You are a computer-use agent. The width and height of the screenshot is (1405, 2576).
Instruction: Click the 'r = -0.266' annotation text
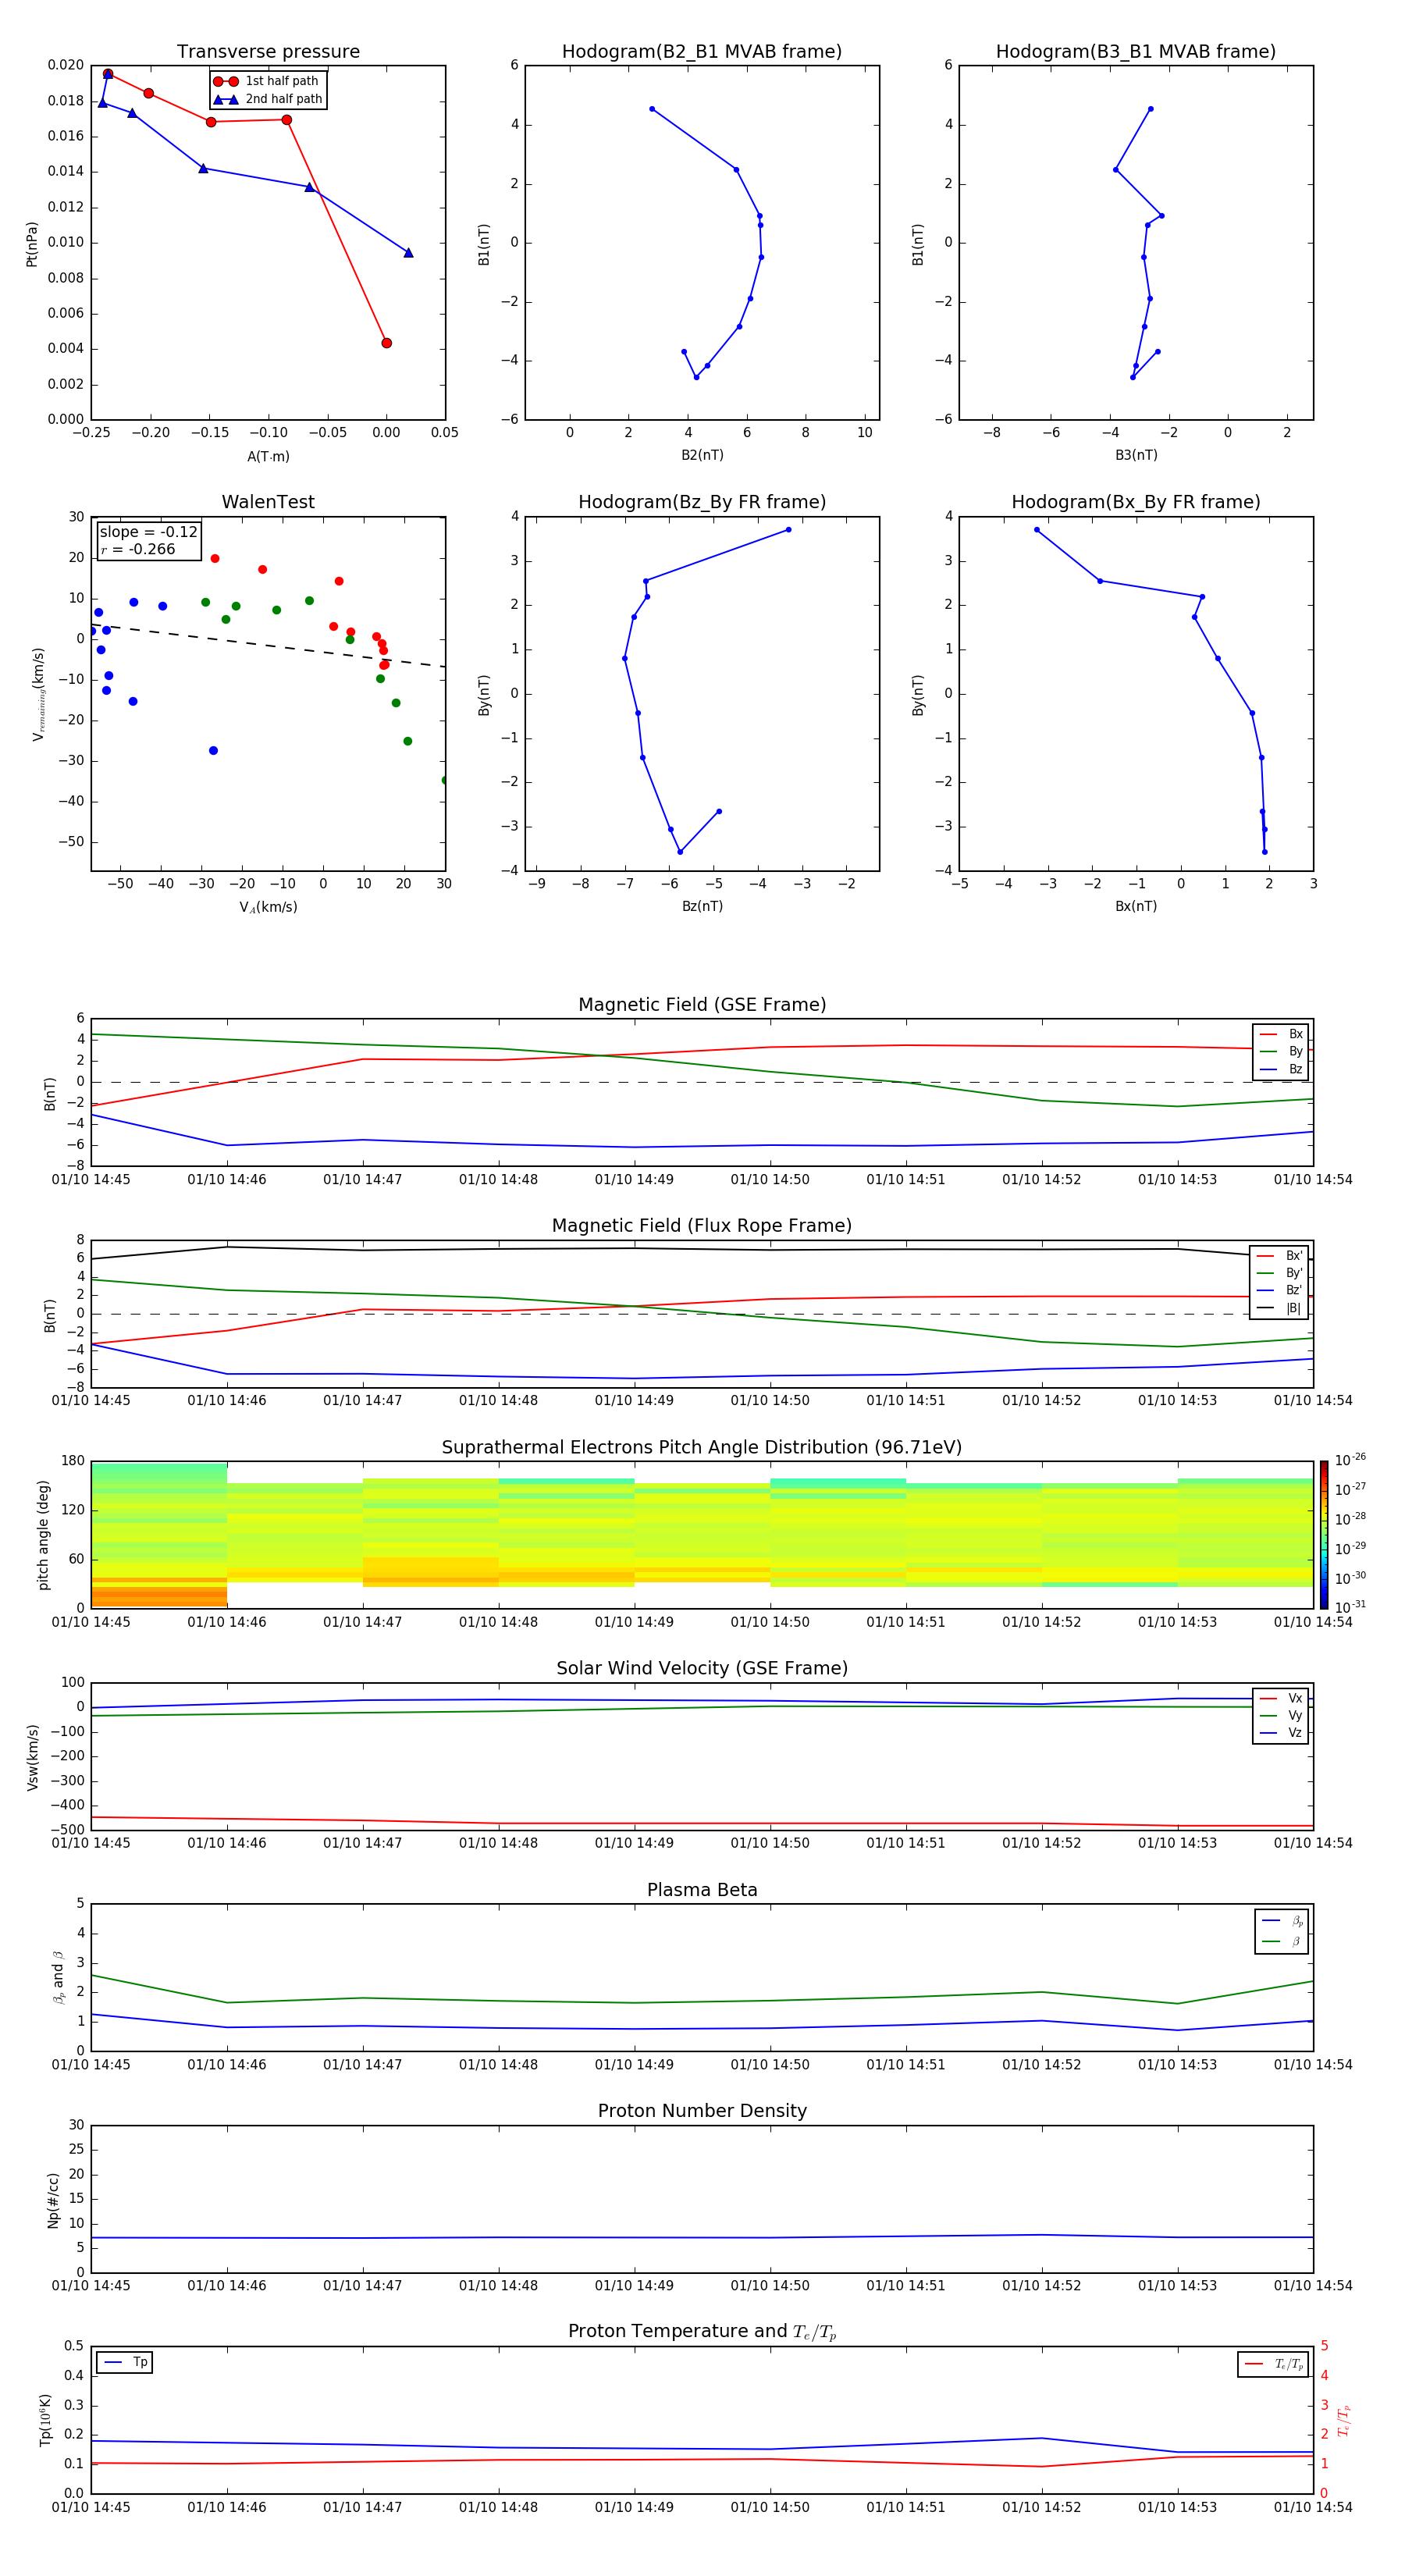click(138, 549)
